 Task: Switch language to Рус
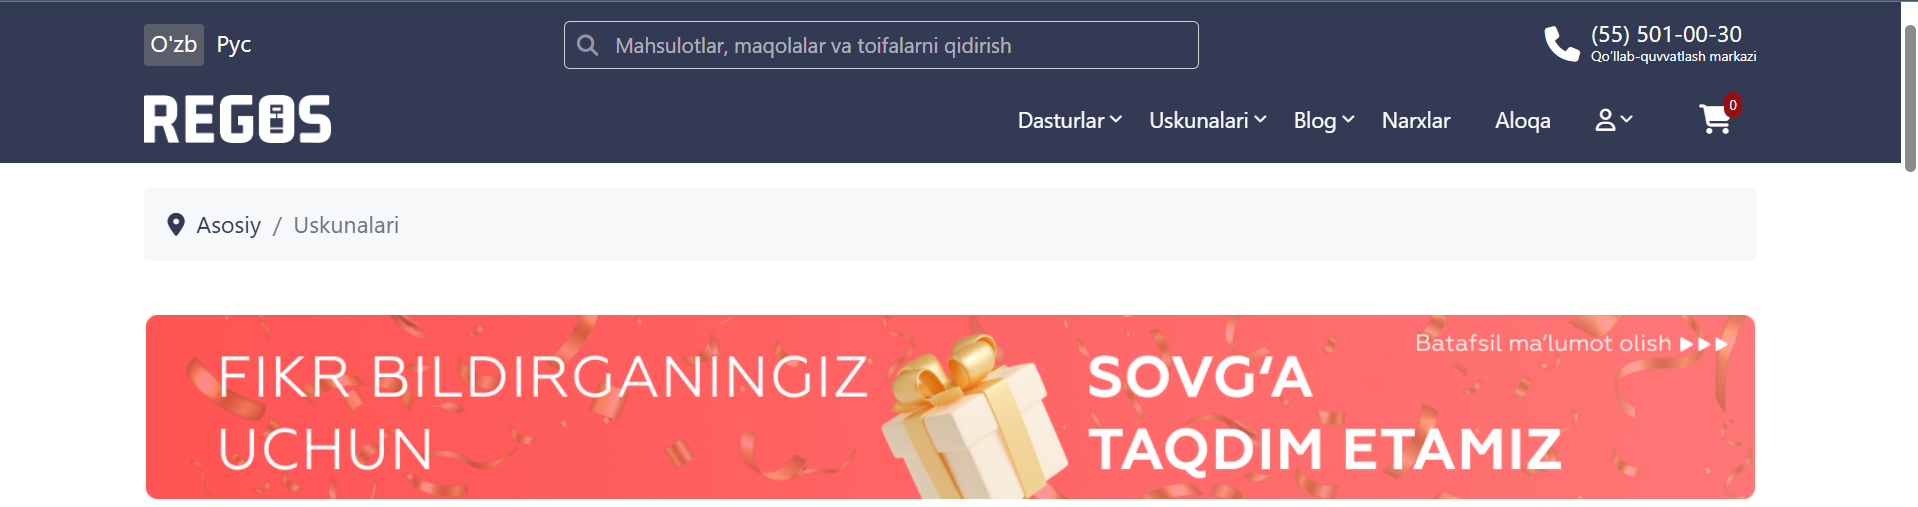pos(234,45)
